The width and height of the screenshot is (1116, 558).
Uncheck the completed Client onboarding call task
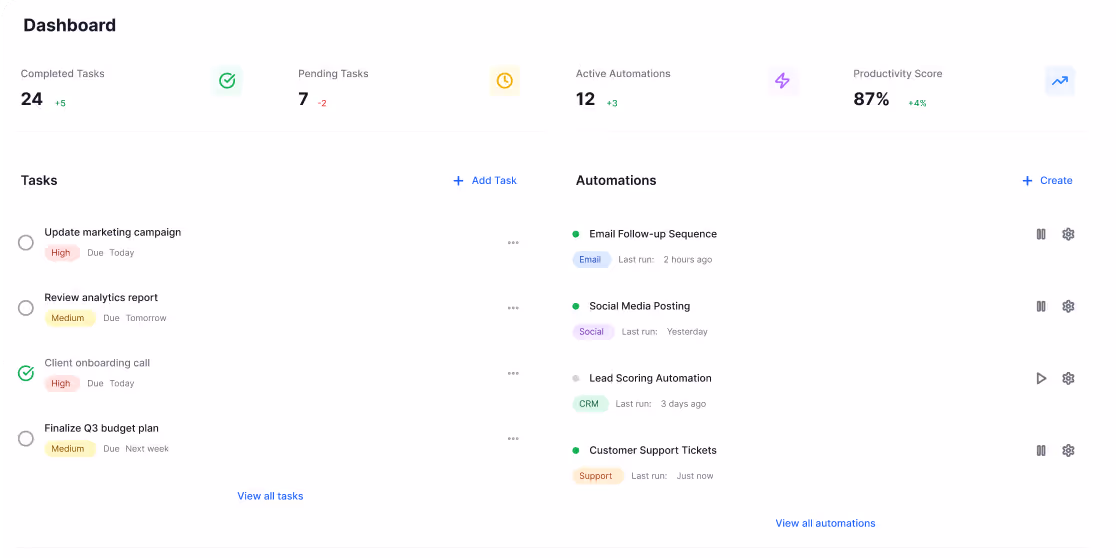26,373
